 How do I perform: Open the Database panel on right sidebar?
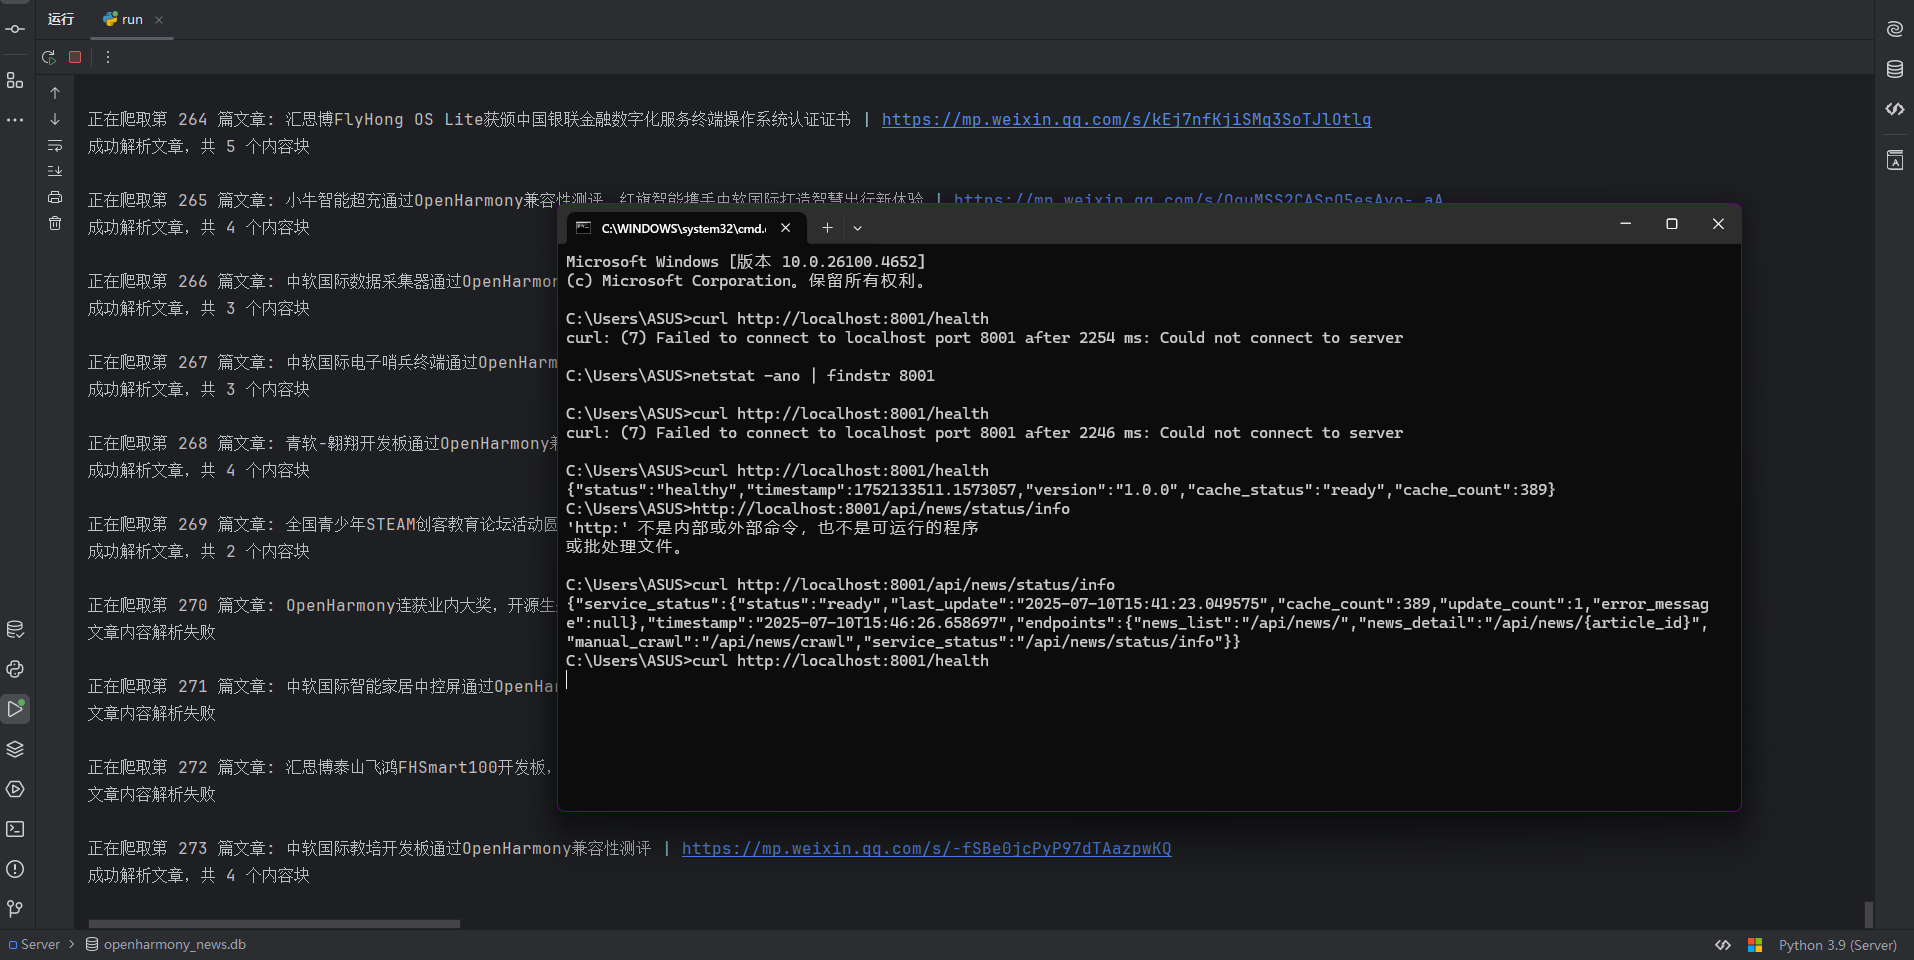[x=1894, y=69]
